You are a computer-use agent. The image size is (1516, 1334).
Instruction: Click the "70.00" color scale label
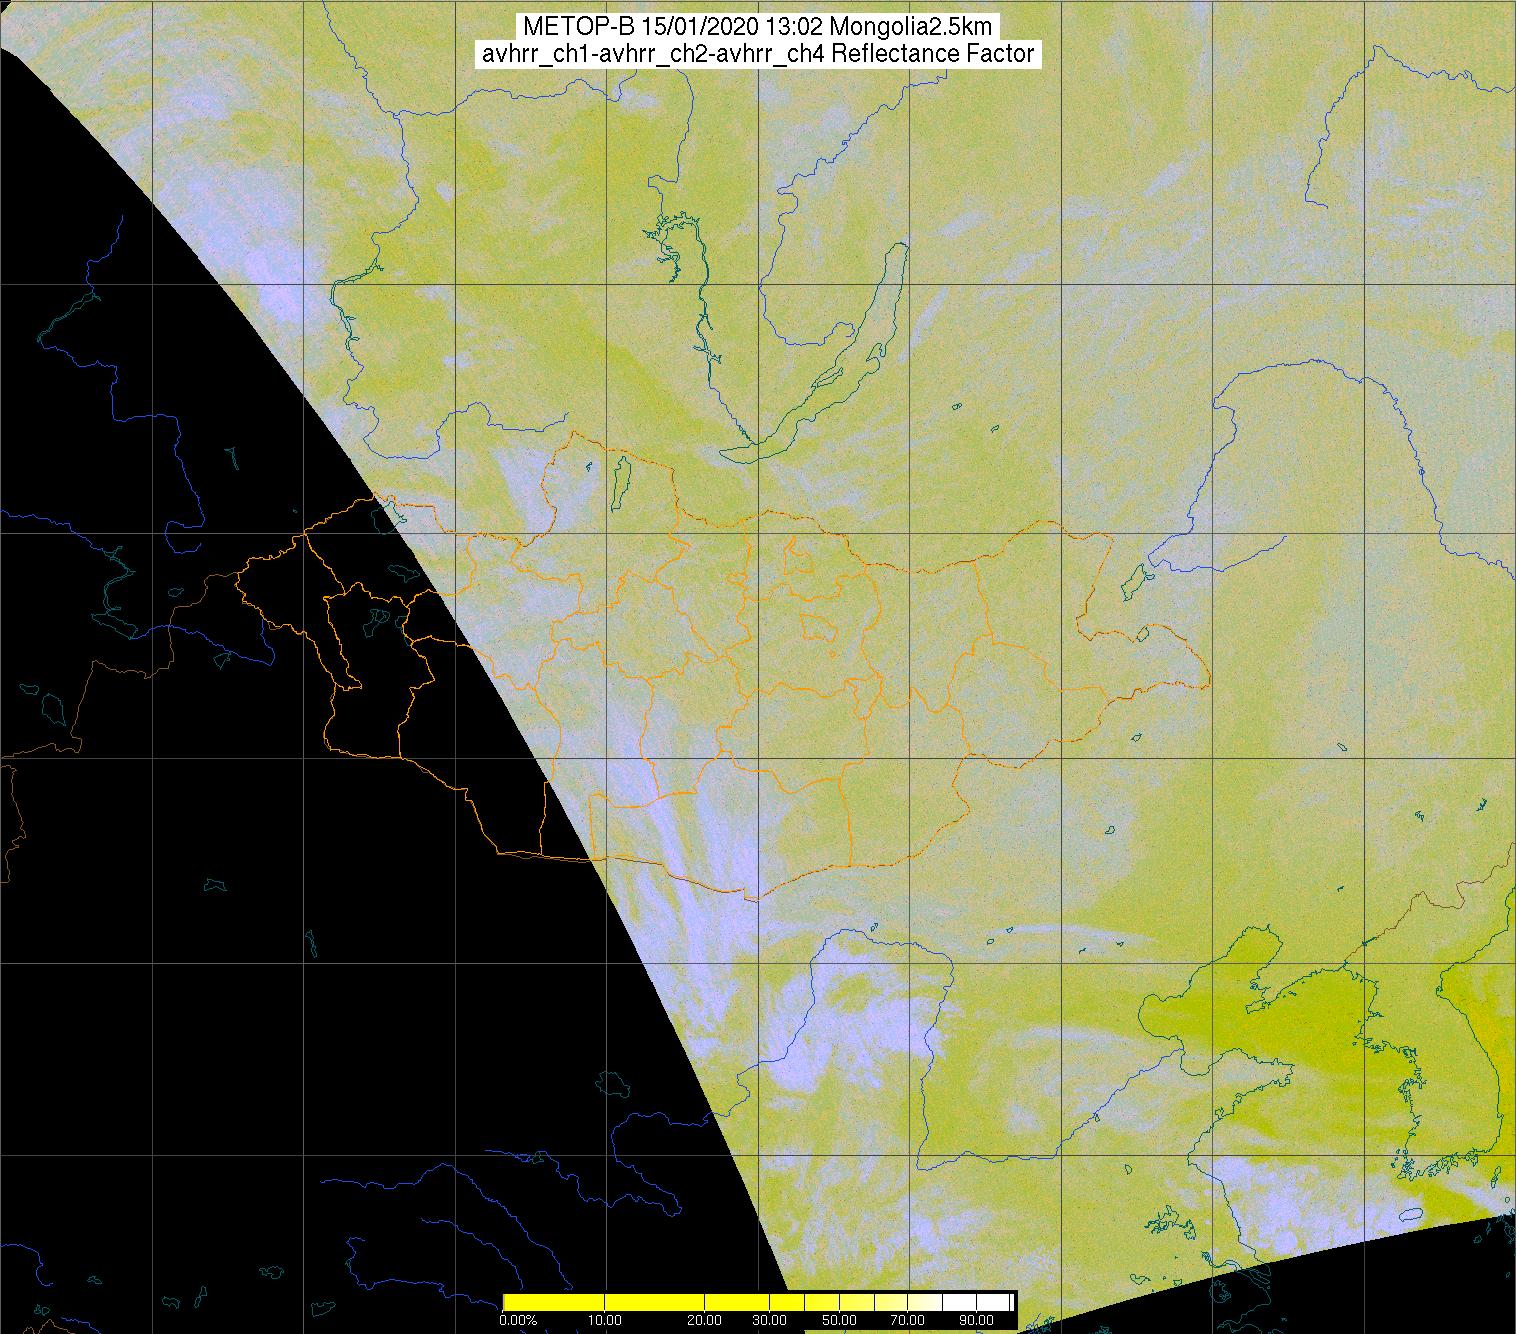click(x=908, y=1321)
